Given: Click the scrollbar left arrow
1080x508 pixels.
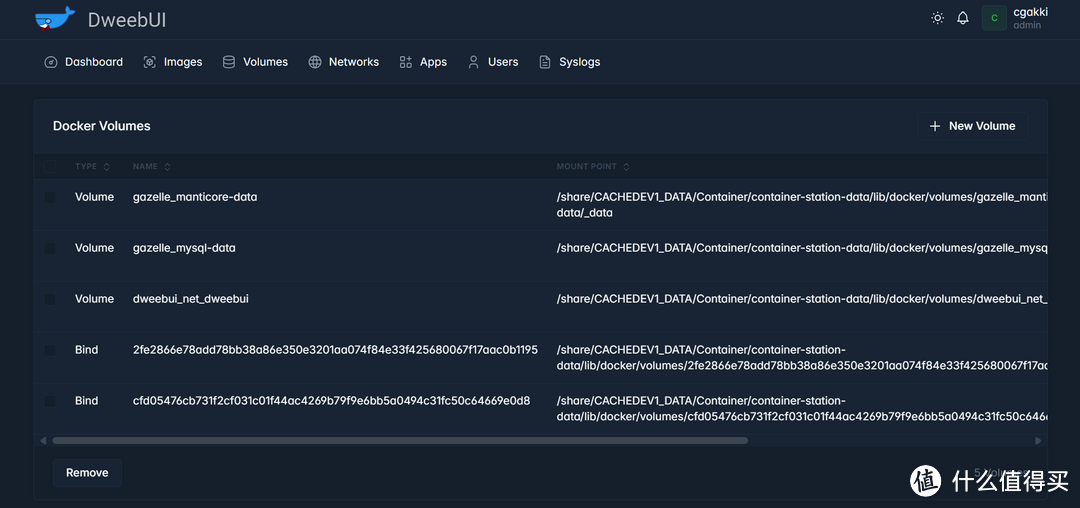Looking at the screenshot, I should point(43,441).
